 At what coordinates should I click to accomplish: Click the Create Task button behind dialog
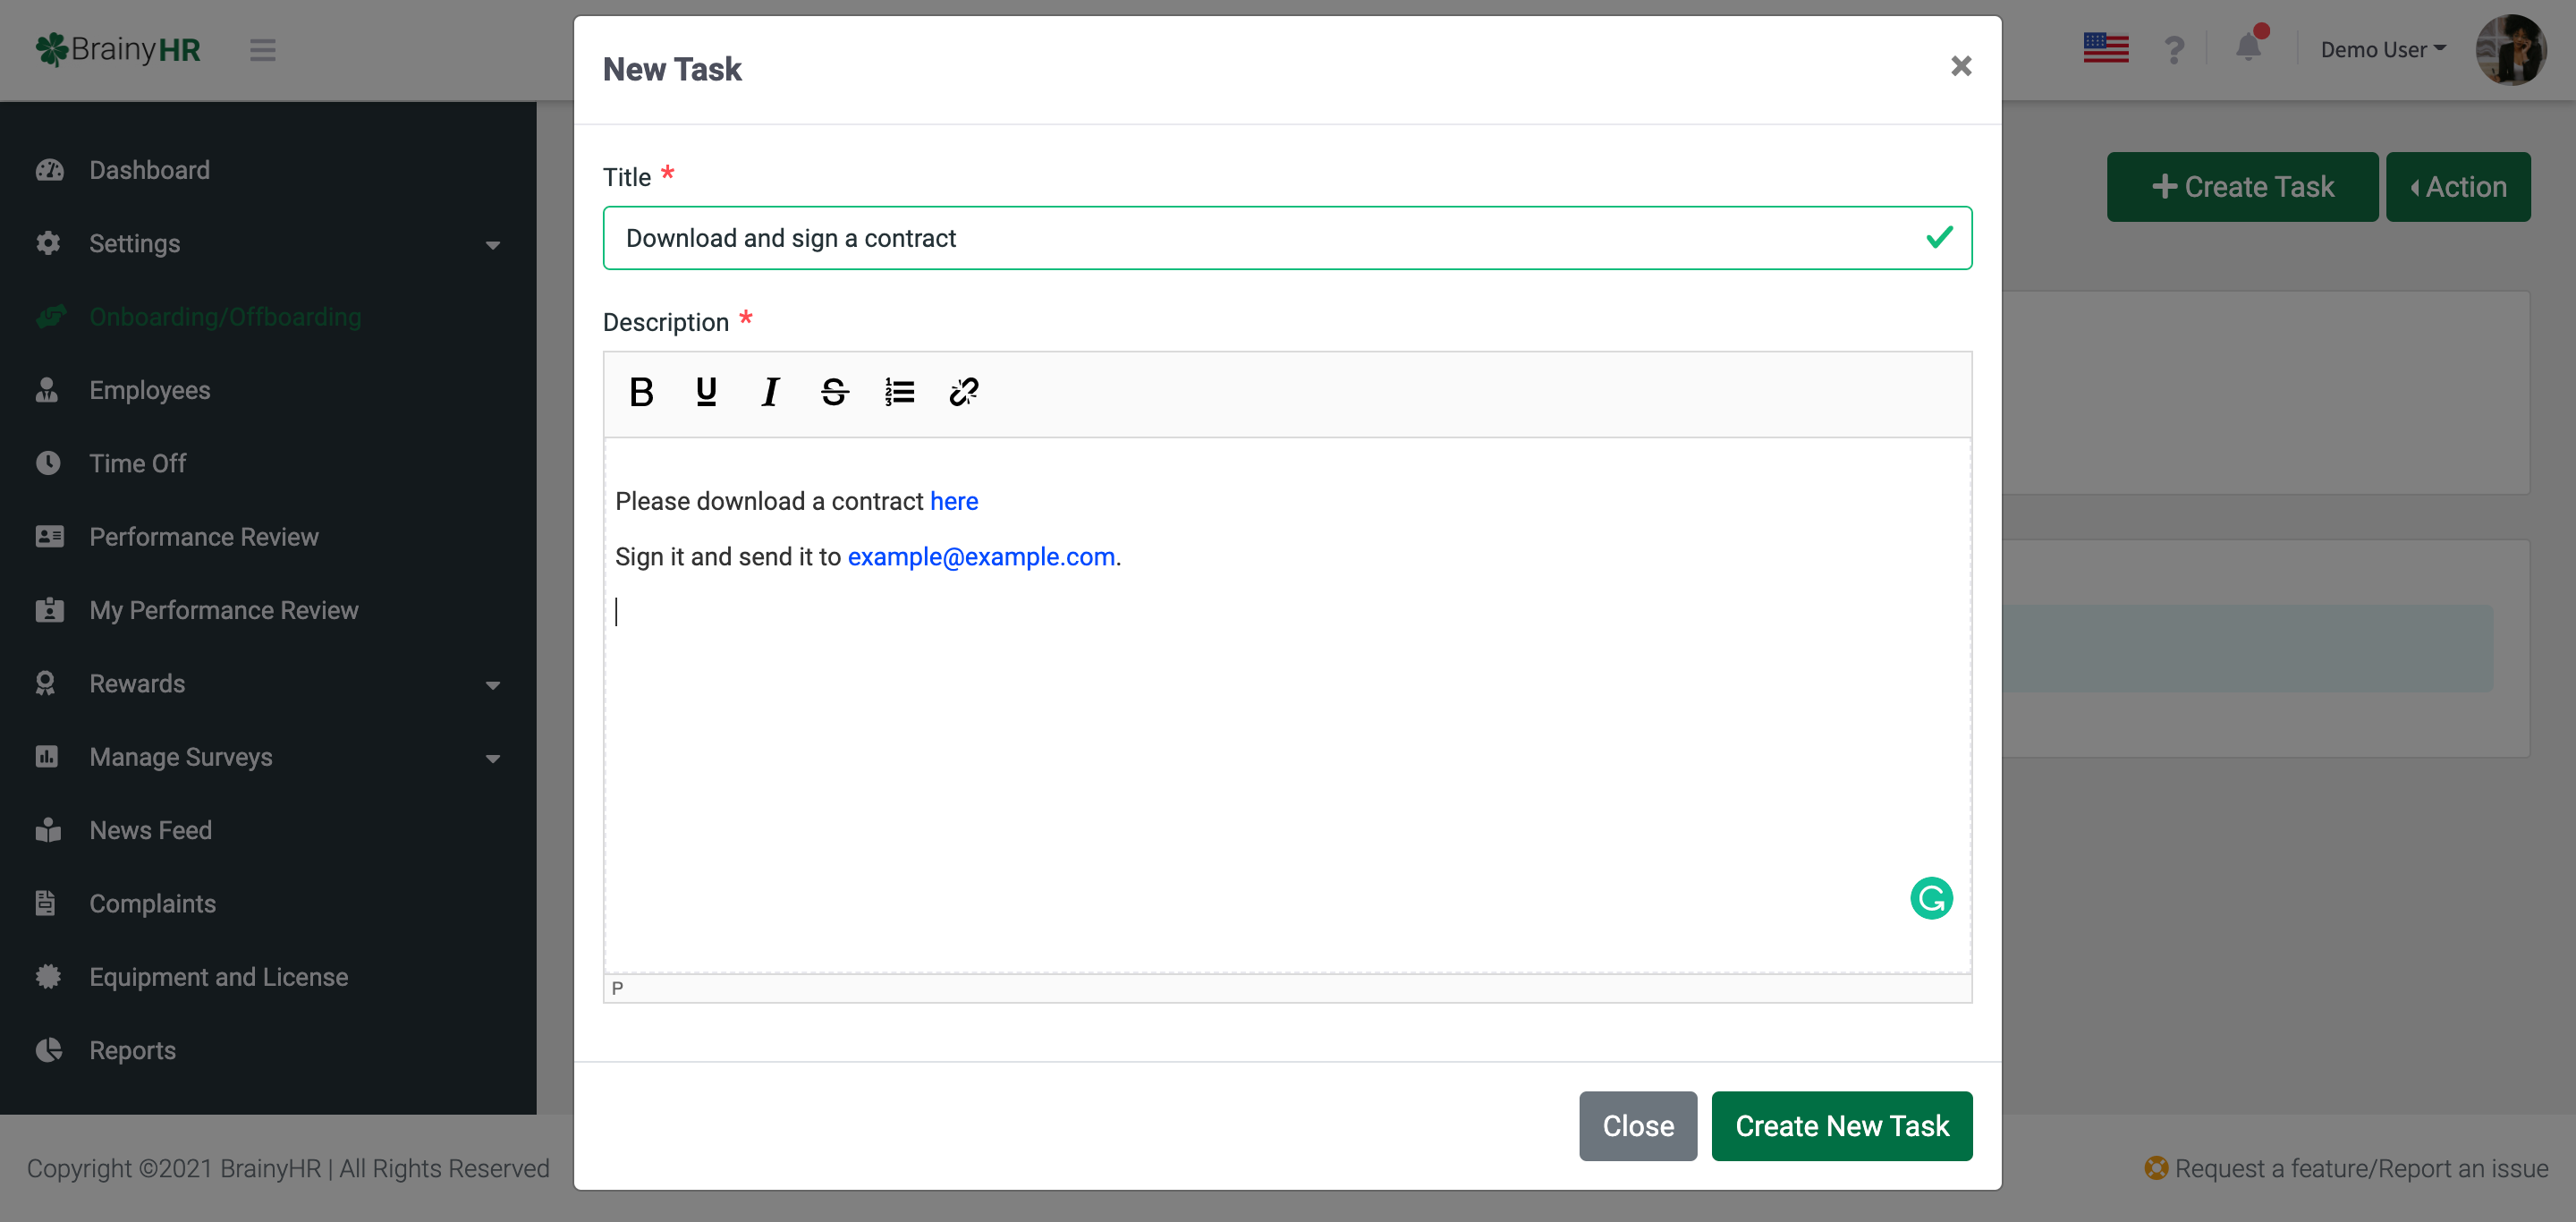2242,187
